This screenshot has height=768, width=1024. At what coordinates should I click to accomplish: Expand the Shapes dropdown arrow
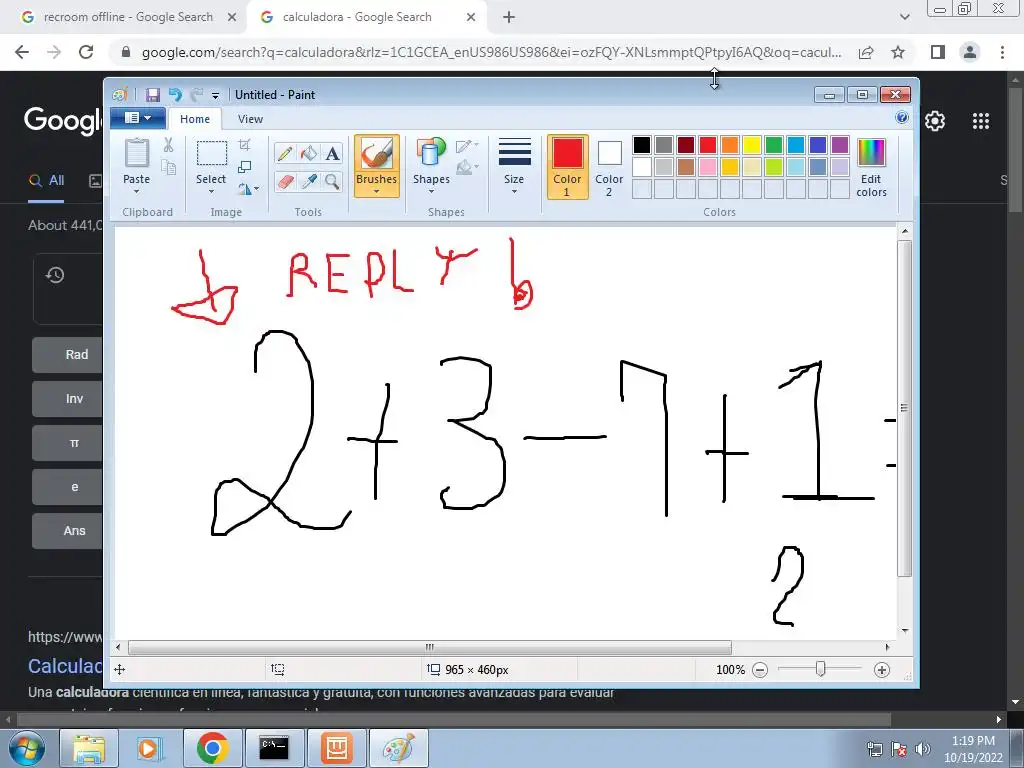pyautogui.click(x=431, y=192)
